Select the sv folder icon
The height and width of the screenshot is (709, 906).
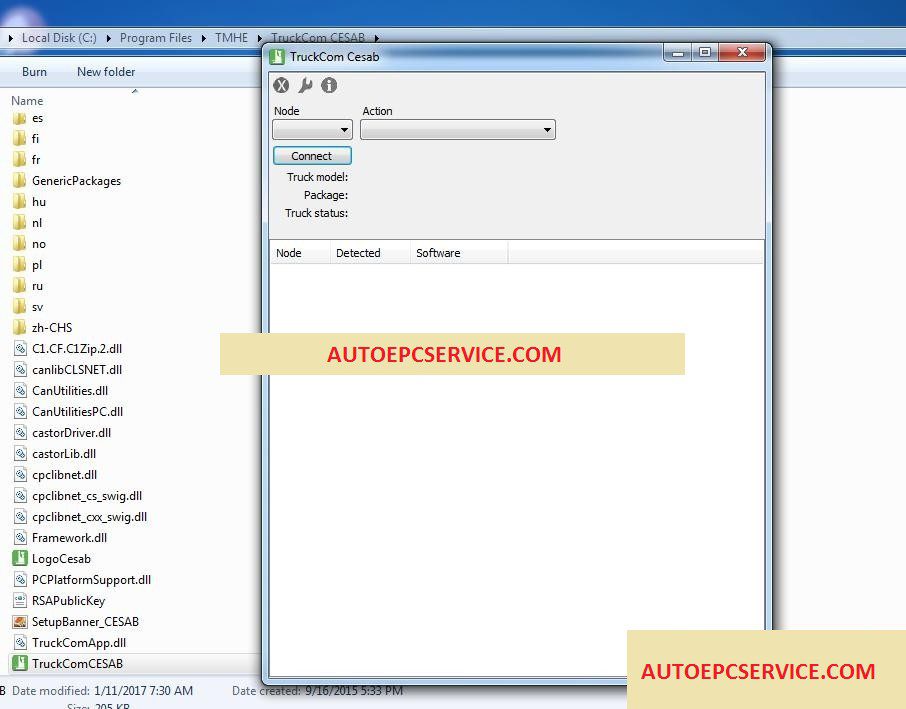click(20, 307)
